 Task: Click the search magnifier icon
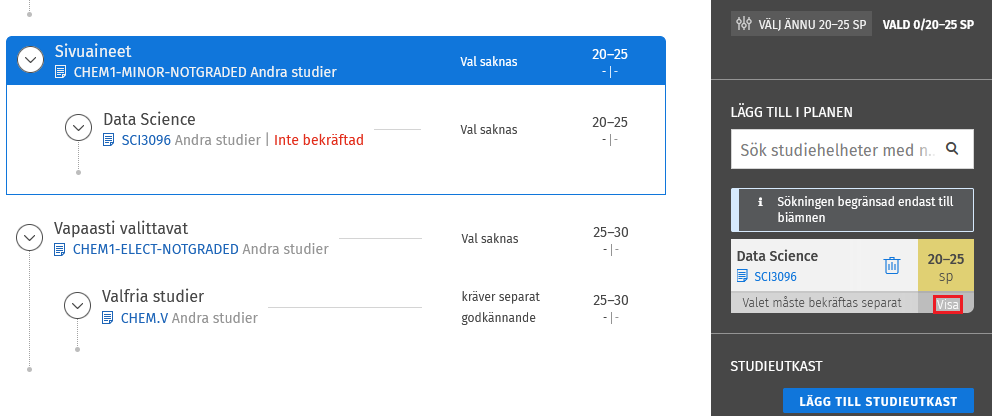953,149
